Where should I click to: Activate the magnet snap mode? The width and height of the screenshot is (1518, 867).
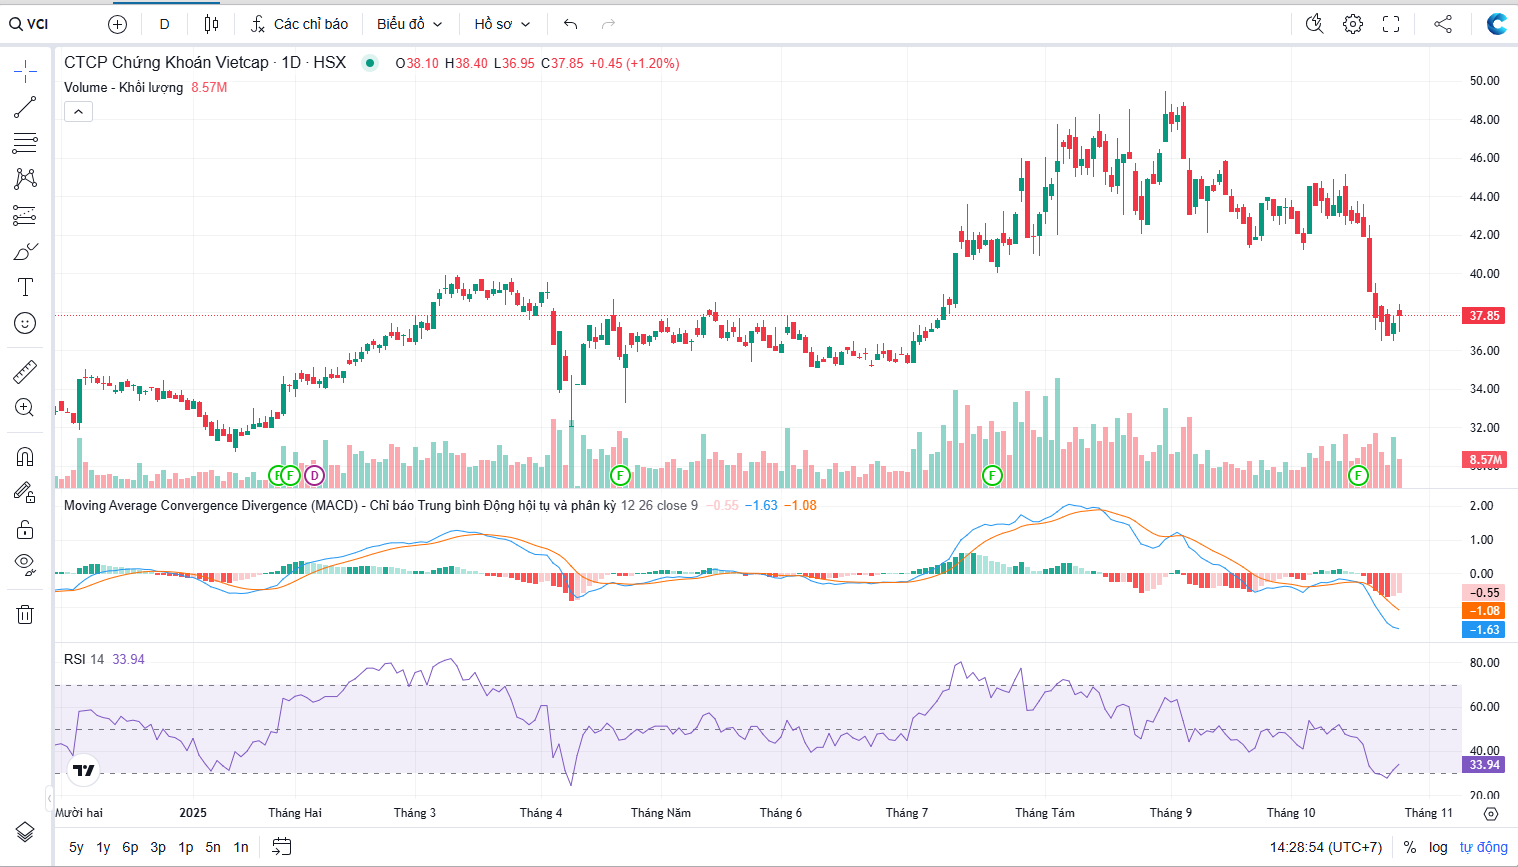[25, 457]
